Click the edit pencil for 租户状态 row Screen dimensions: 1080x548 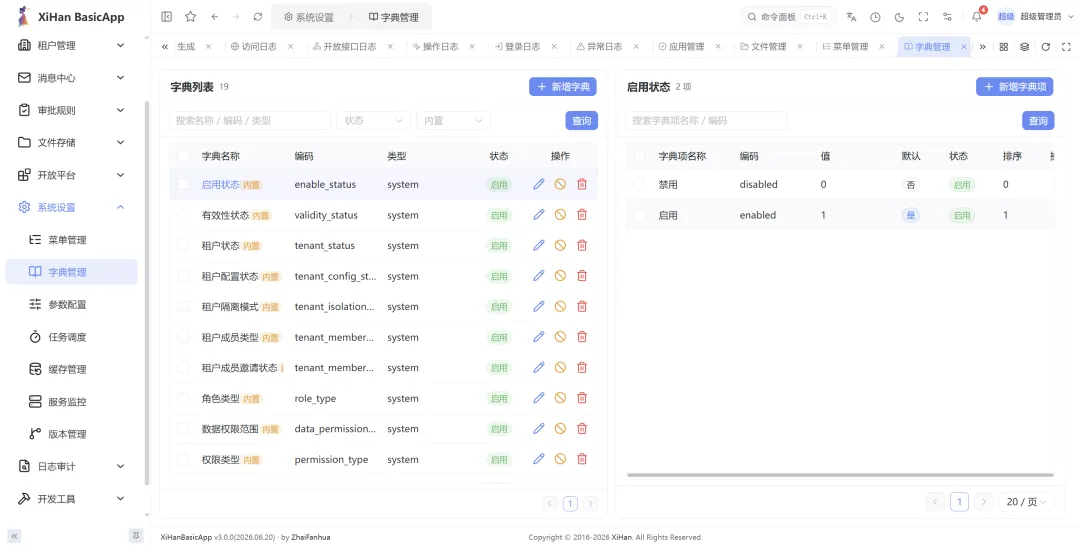click(x=539, y=245)
